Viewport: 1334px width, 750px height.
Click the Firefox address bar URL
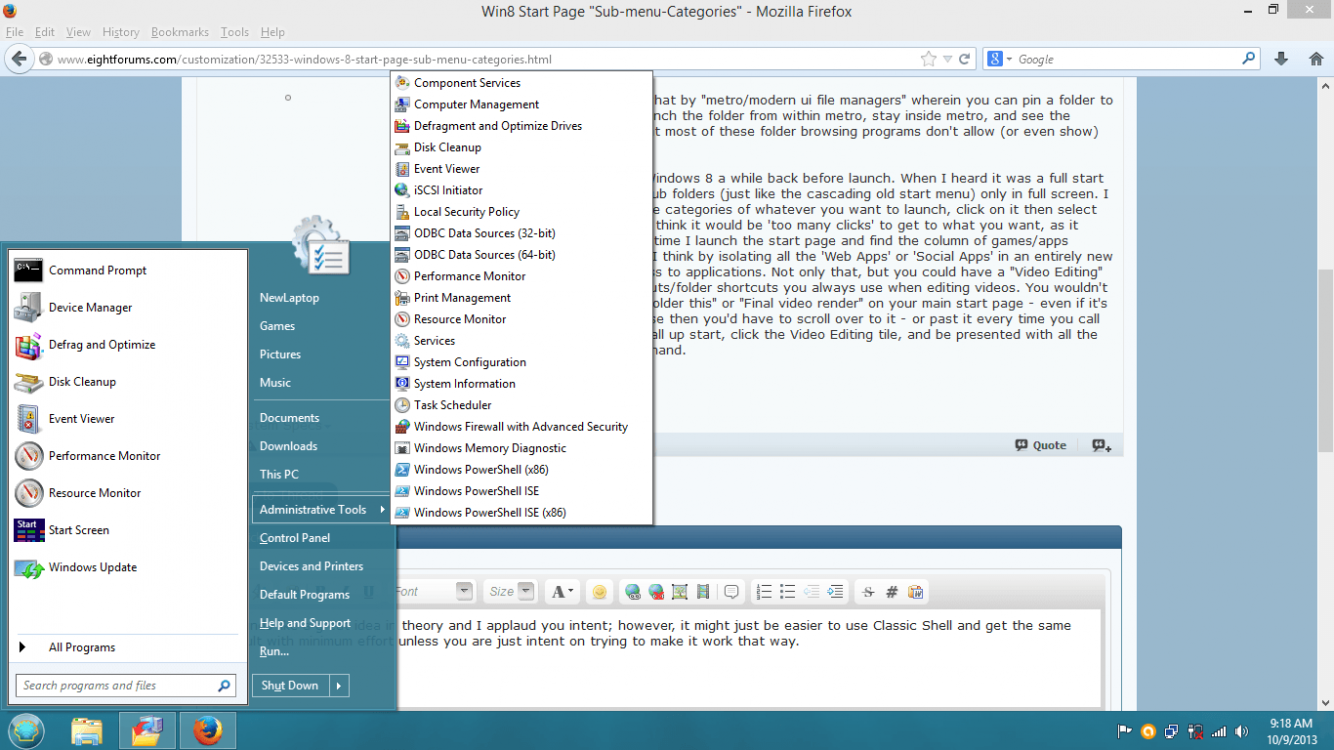tap(304, 59)
